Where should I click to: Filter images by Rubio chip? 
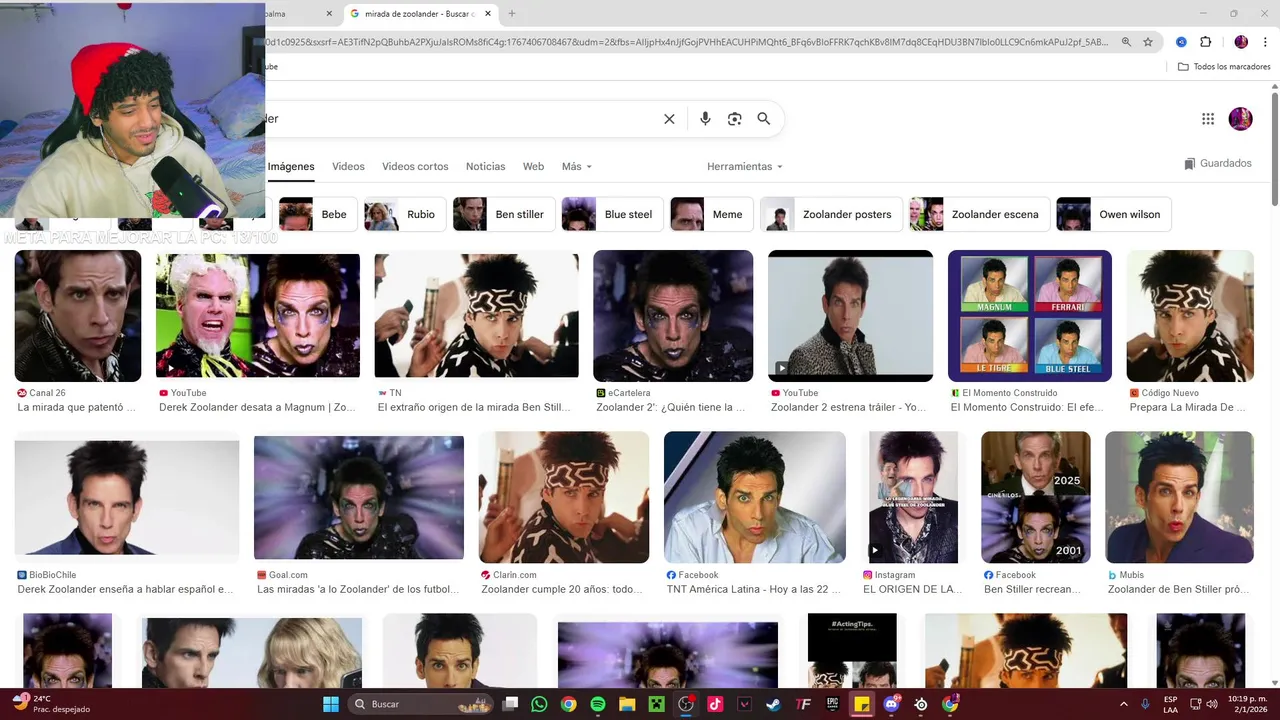(405, 214)
